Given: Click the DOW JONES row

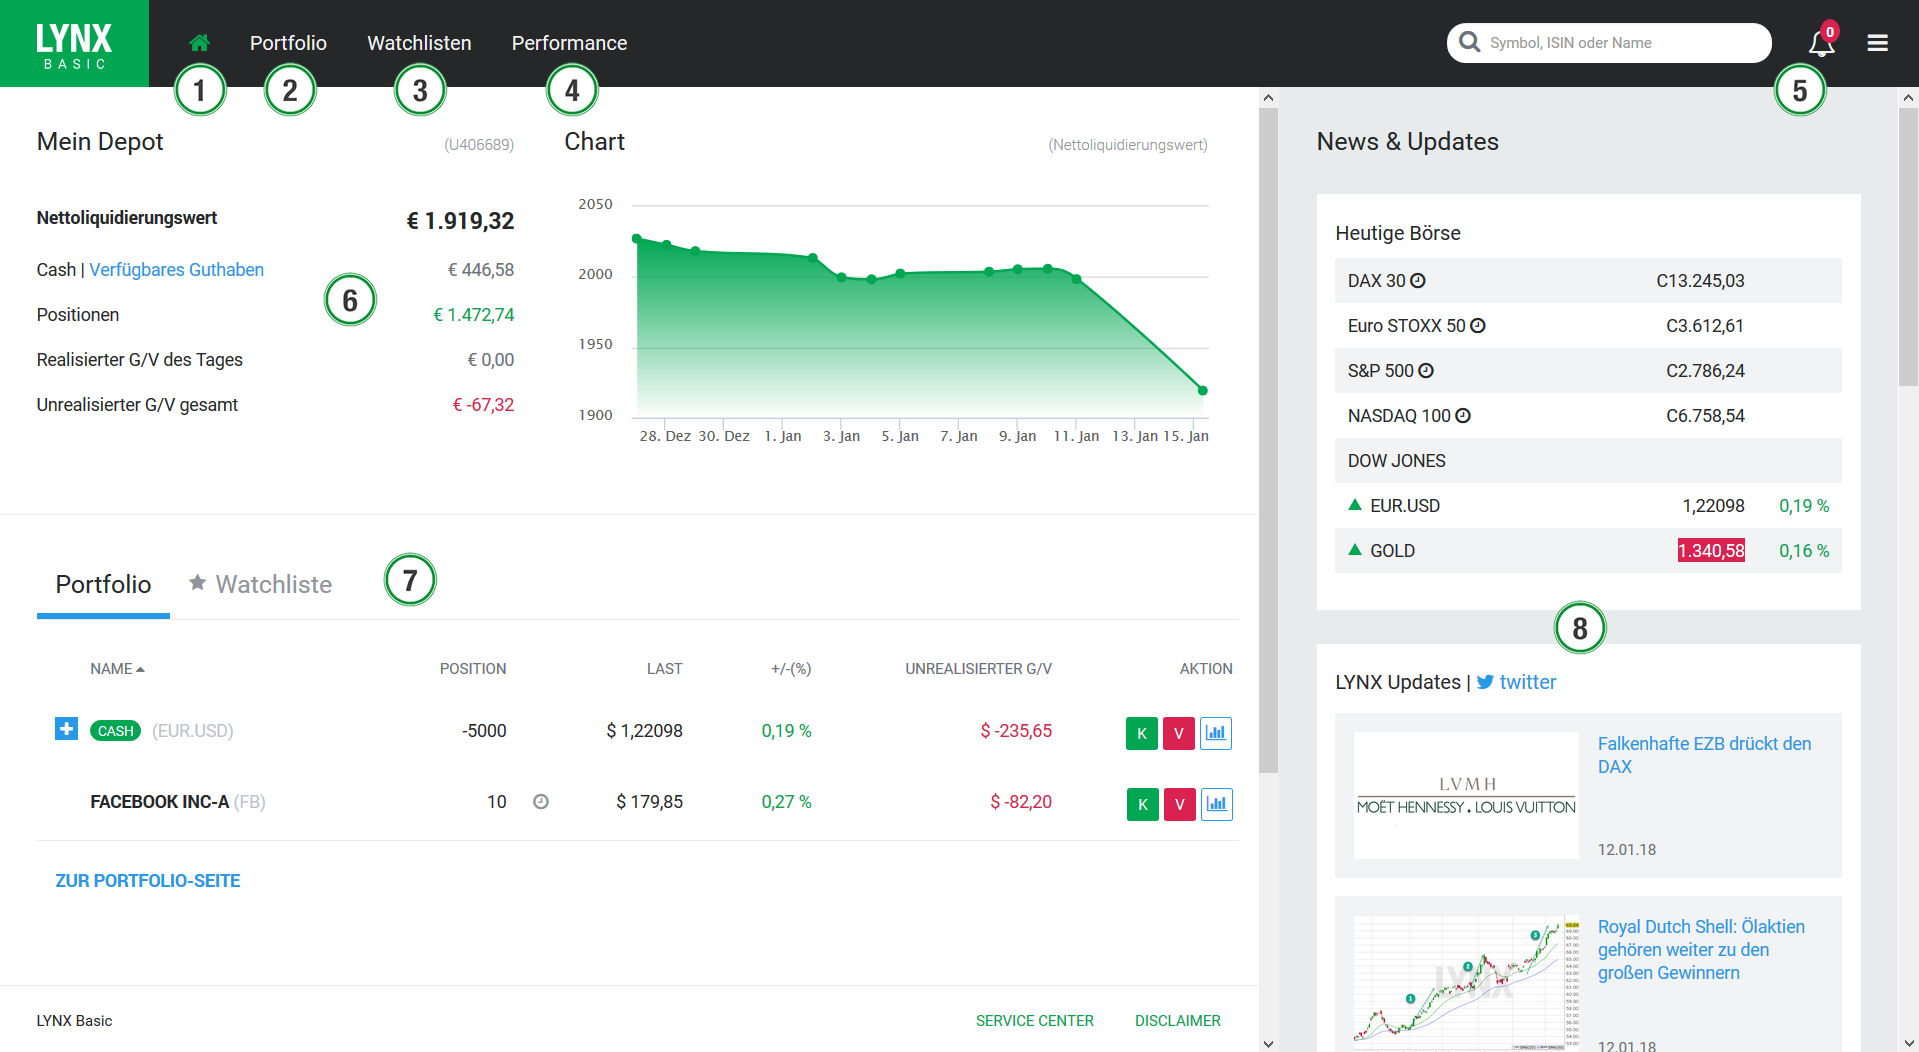Looking at the screenshot, I should (x=1588, y=461).
